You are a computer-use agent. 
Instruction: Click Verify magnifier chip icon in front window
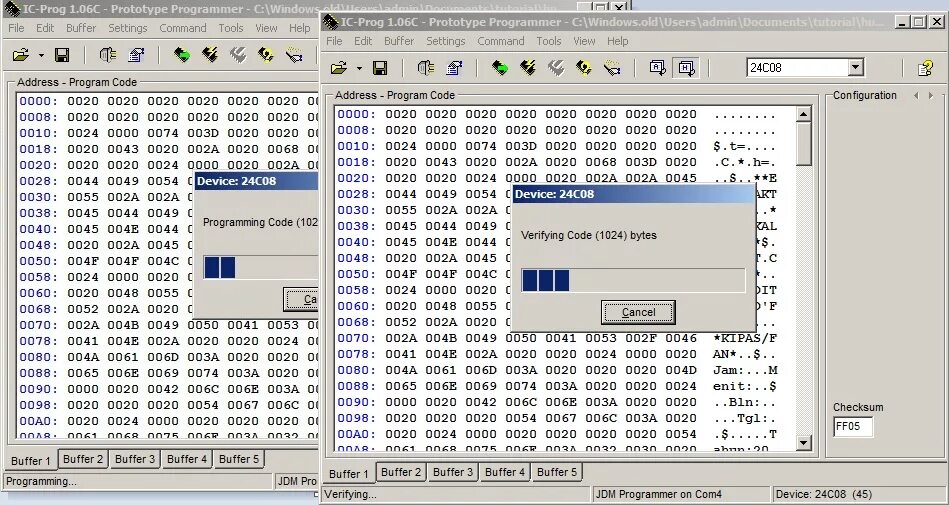click(x=584, y=68)
